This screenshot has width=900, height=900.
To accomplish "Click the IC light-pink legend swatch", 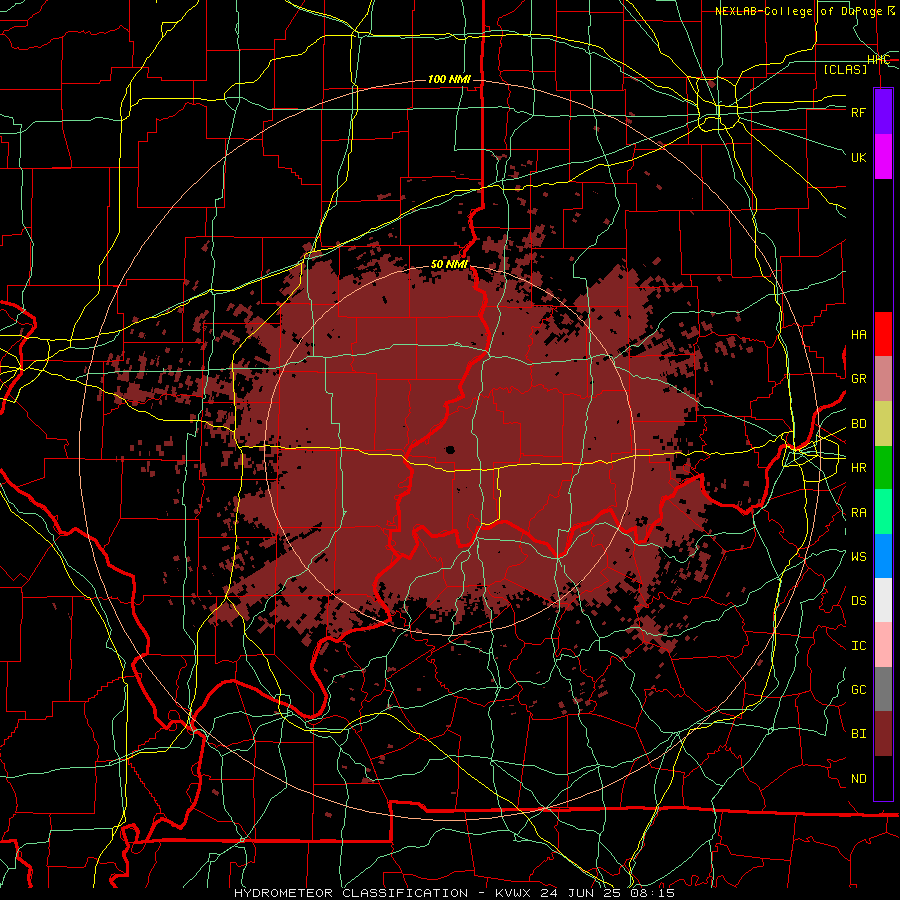I will [883, 645].
